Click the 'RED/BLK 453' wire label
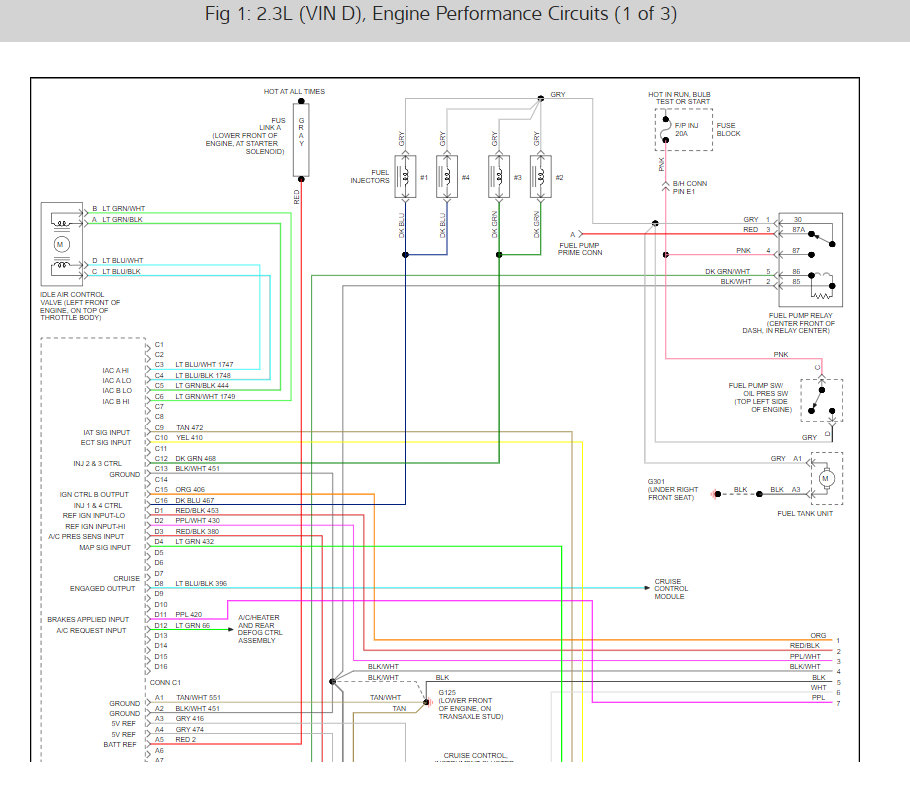Image resolution: width=910 pixels, height=798 pixels. pyautogui.click(x=197, y=511)
